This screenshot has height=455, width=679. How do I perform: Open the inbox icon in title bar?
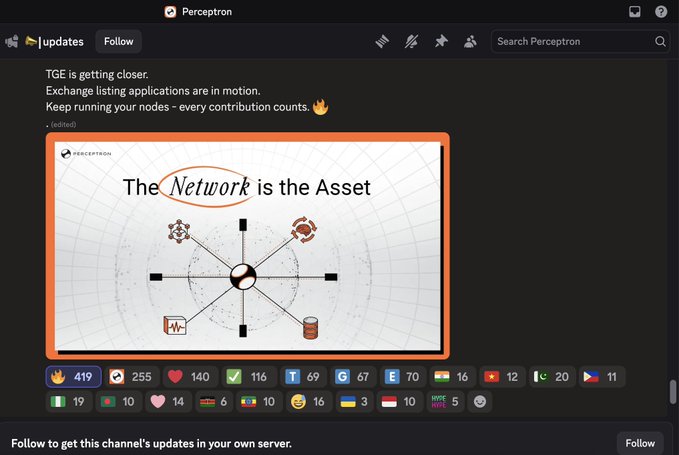tap(634, 12)
